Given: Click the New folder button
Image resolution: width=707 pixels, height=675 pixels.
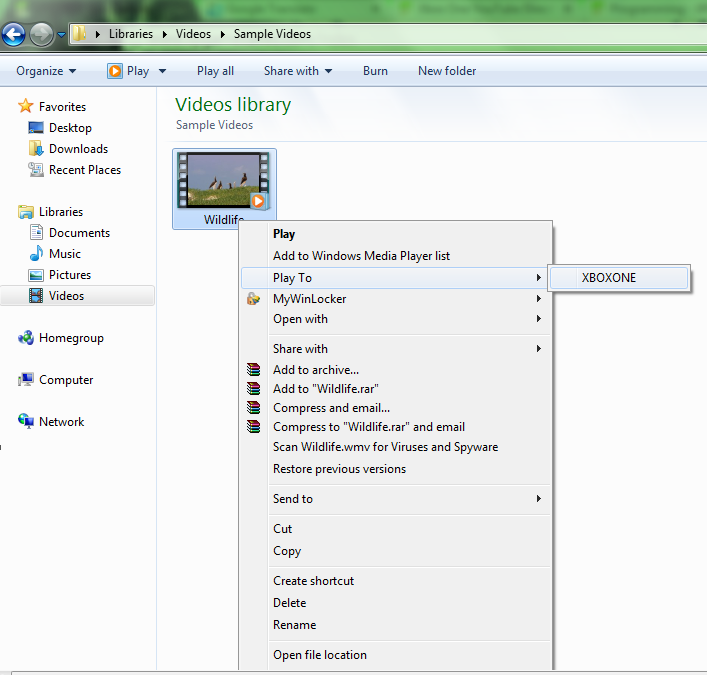Looking at the screenshot, I should tap(447, 71).
